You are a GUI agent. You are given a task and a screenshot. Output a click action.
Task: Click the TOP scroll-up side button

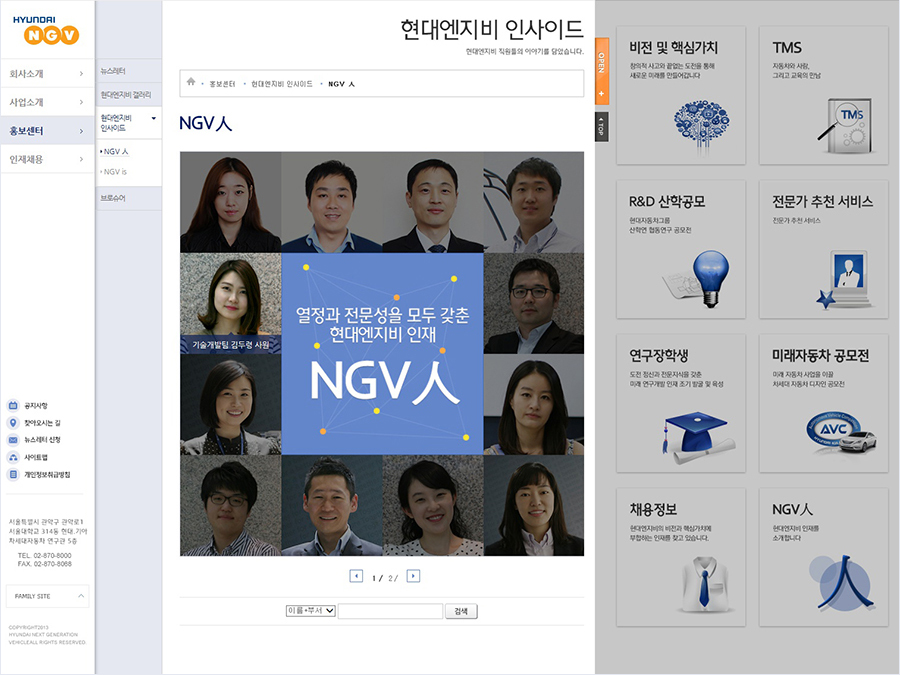point(602,127)
